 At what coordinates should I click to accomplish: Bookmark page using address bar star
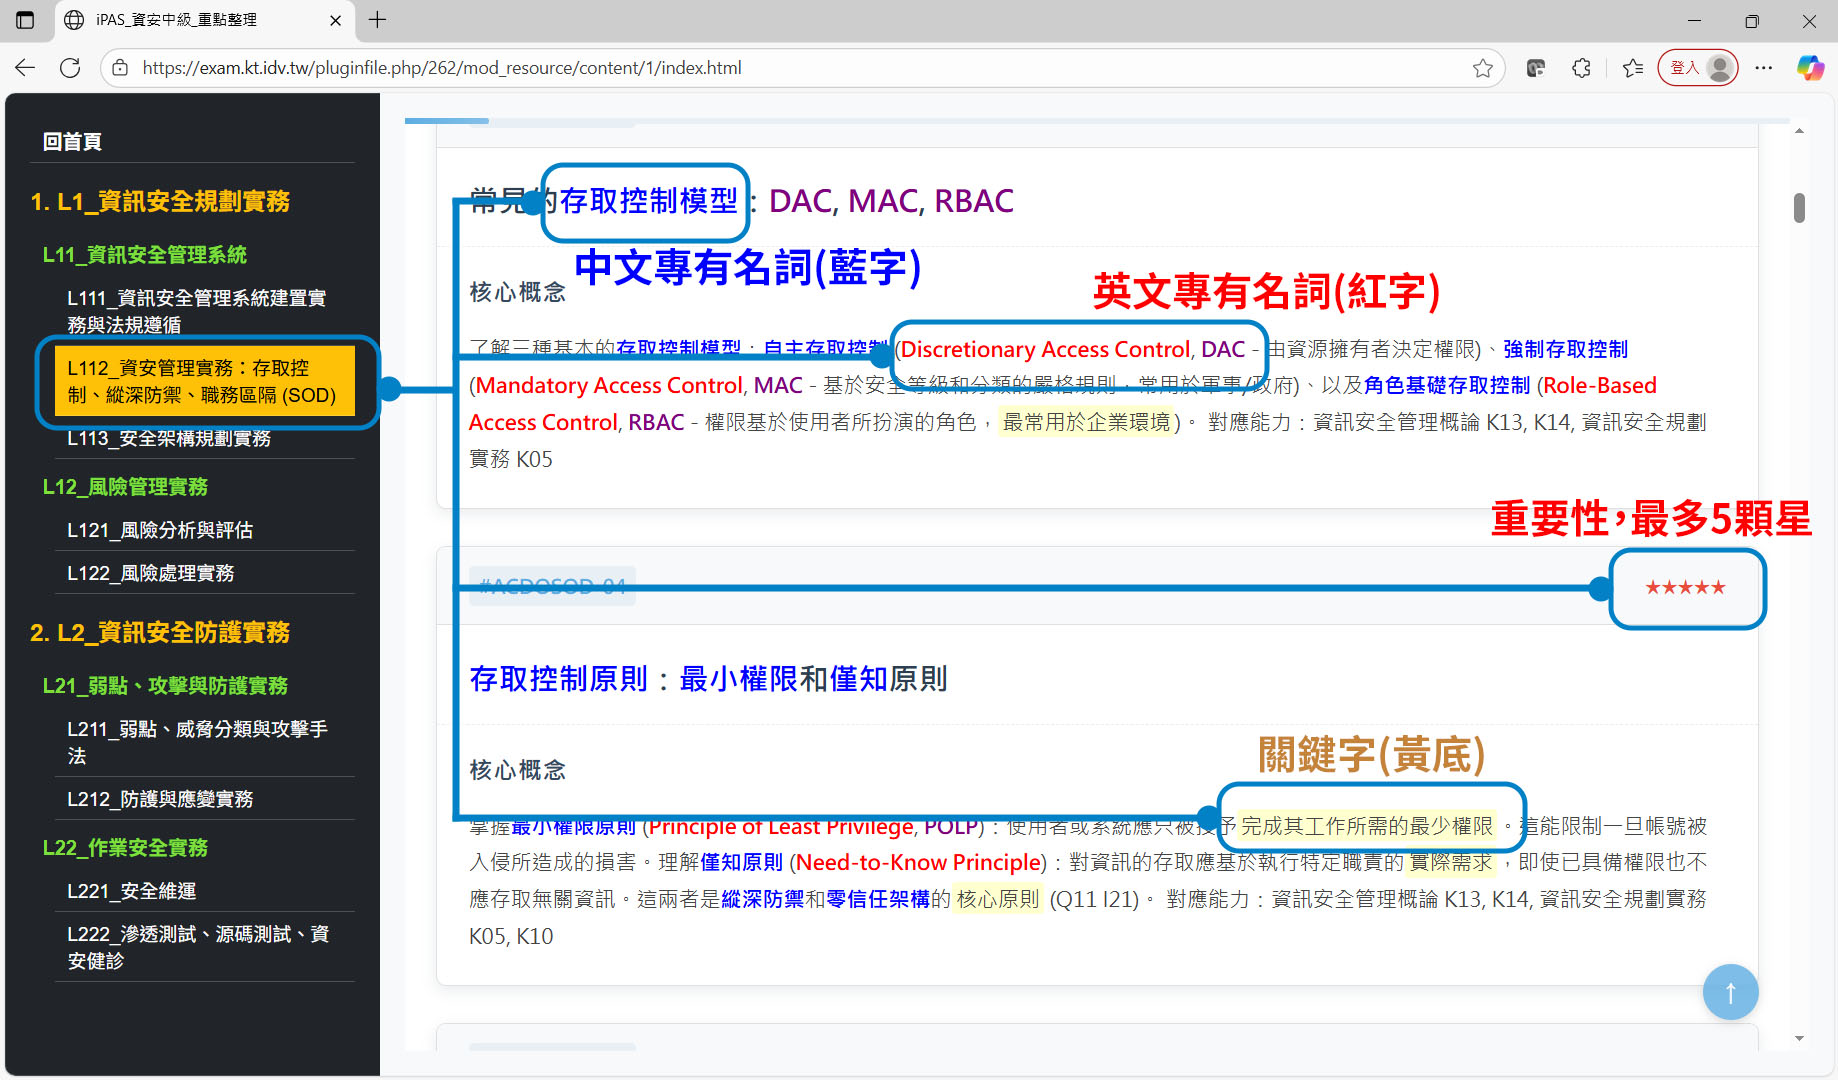tap(1482, 68)
